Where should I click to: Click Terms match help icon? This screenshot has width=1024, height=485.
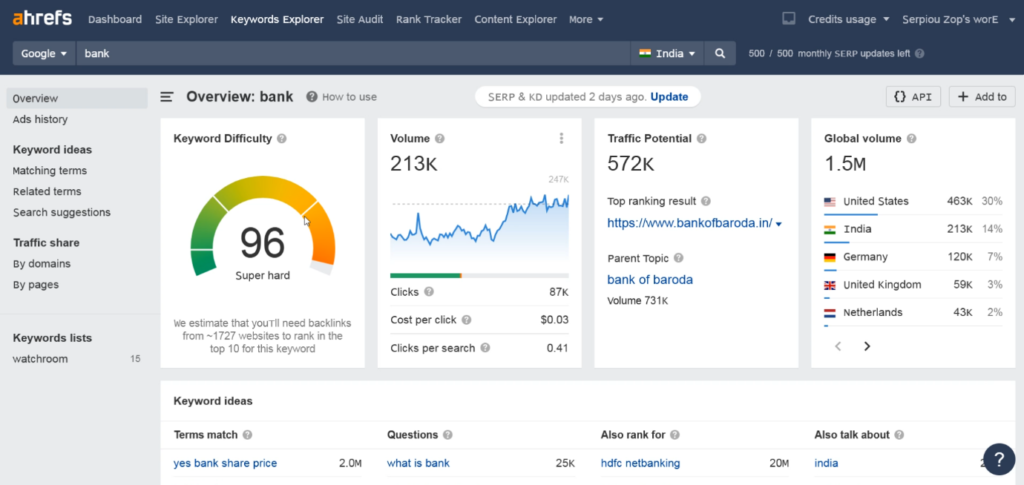(x=248, y=435)
